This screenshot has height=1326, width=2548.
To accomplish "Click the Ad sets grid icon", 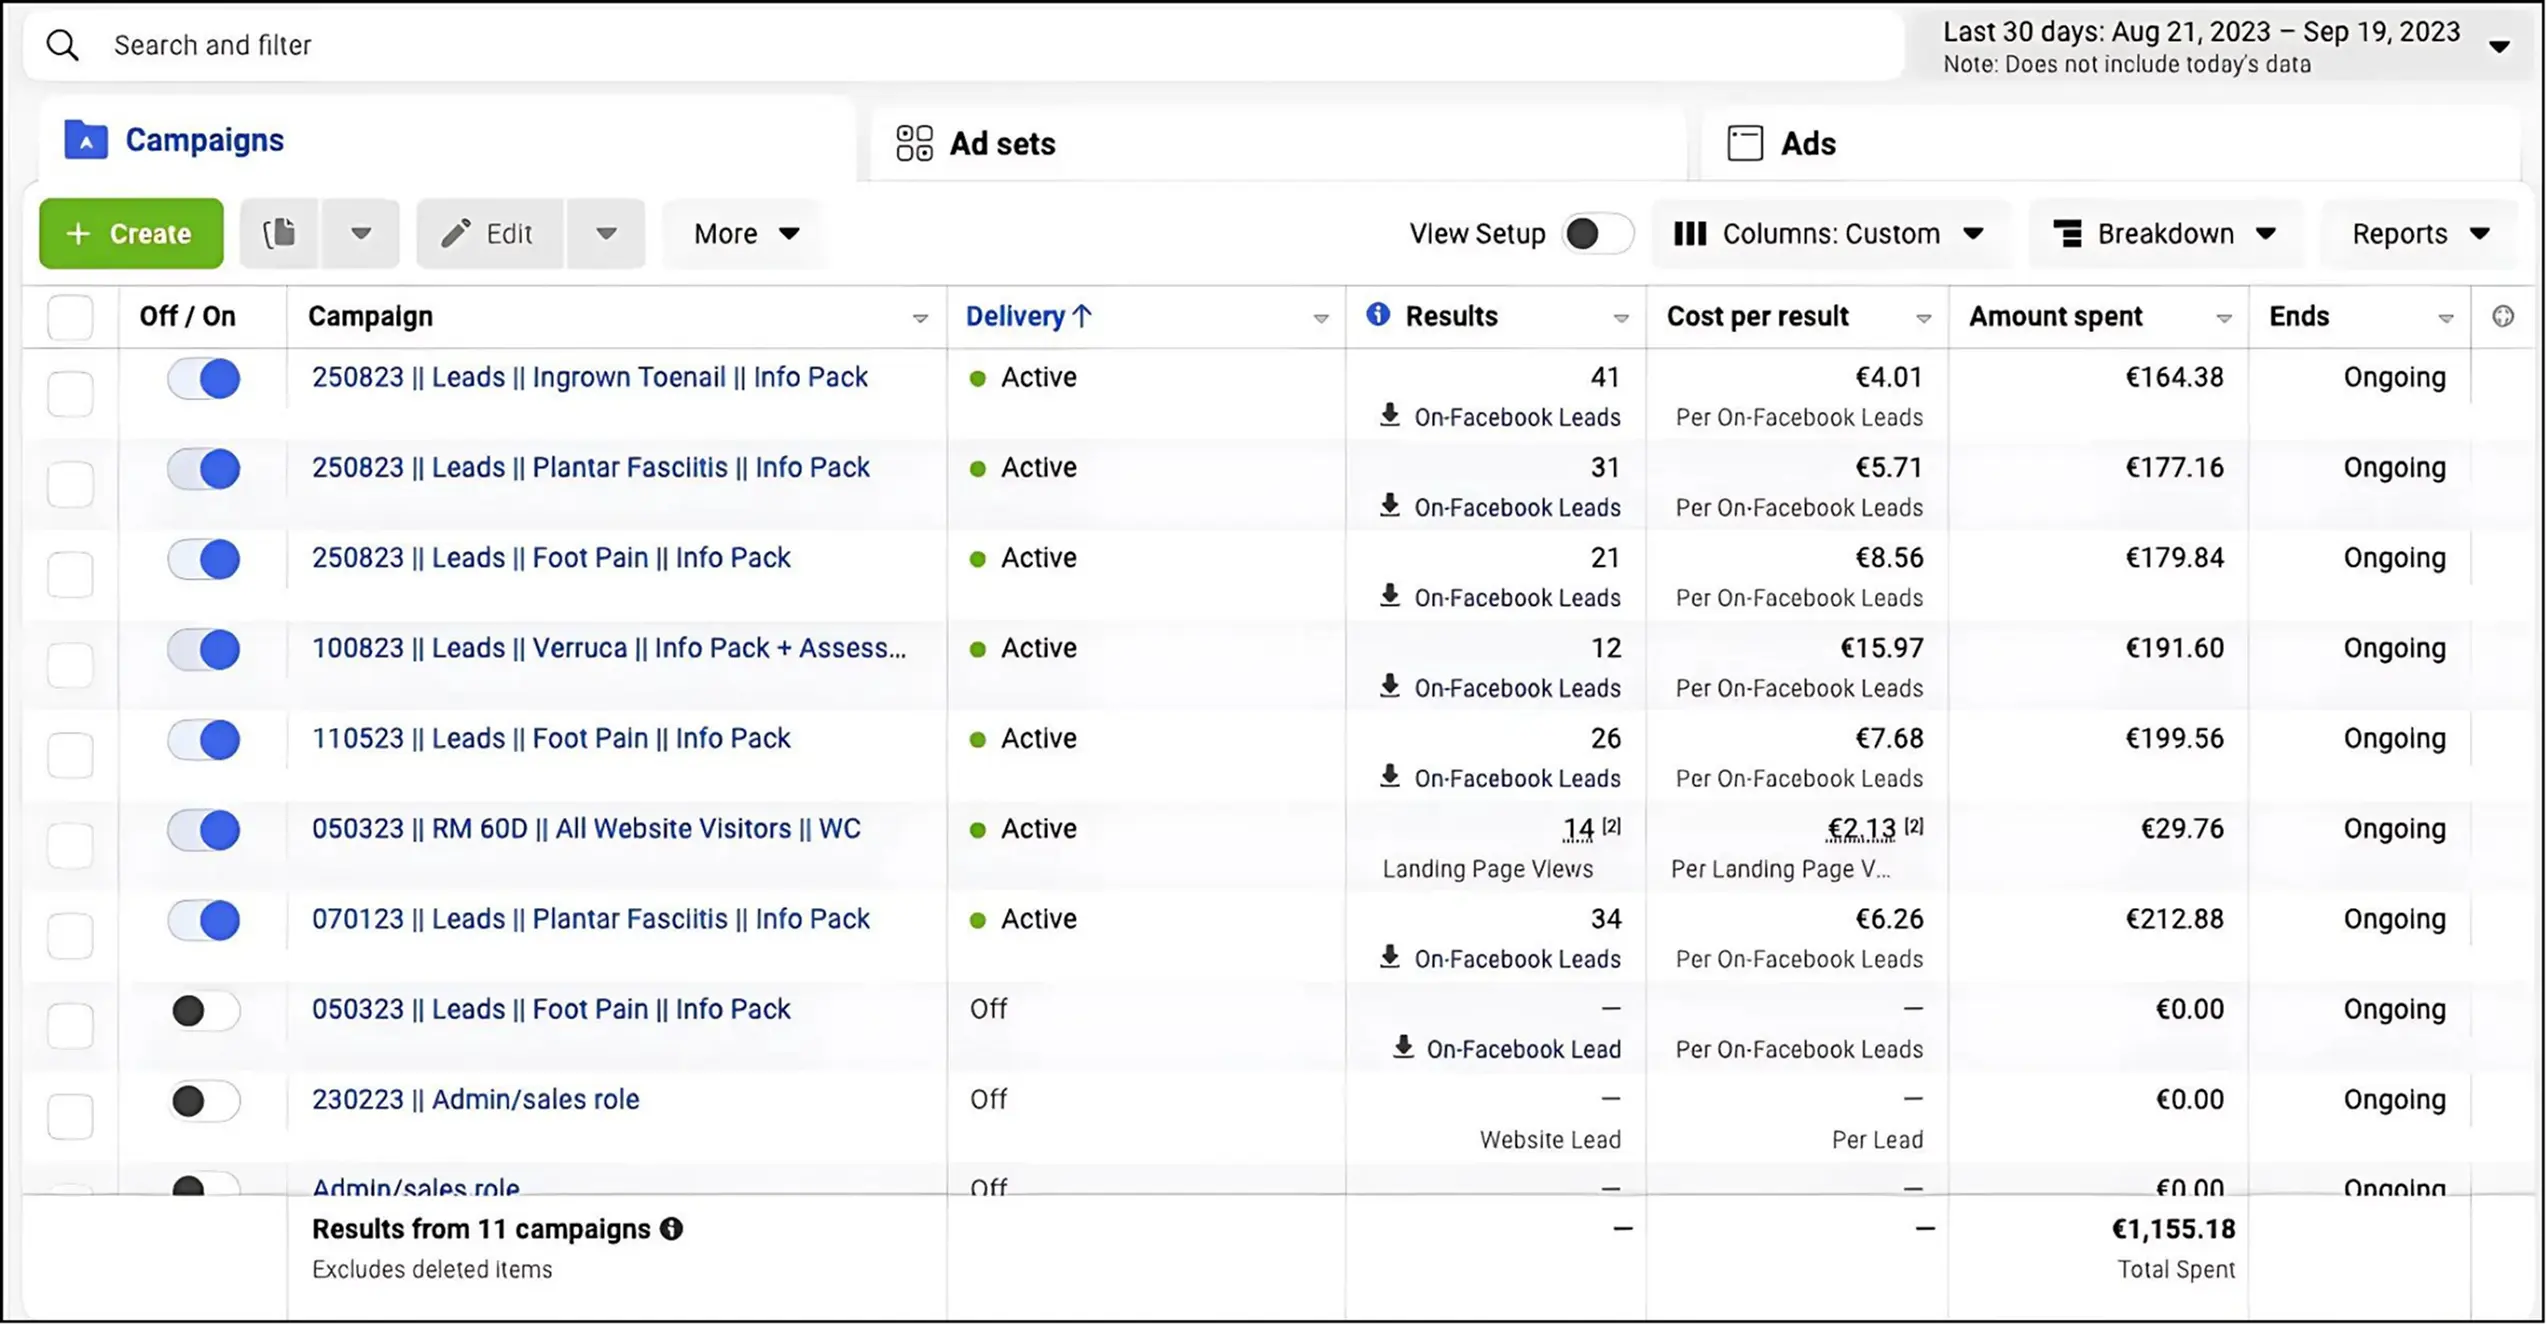I will click(914, 143).
